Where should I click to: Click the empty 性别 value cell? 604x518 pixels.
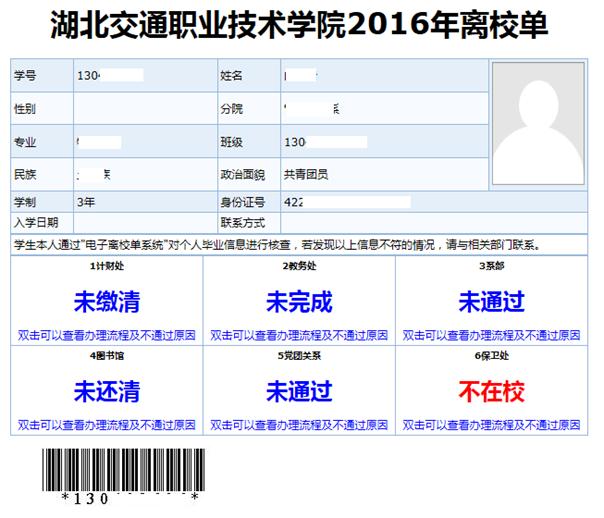coord(142,109)
